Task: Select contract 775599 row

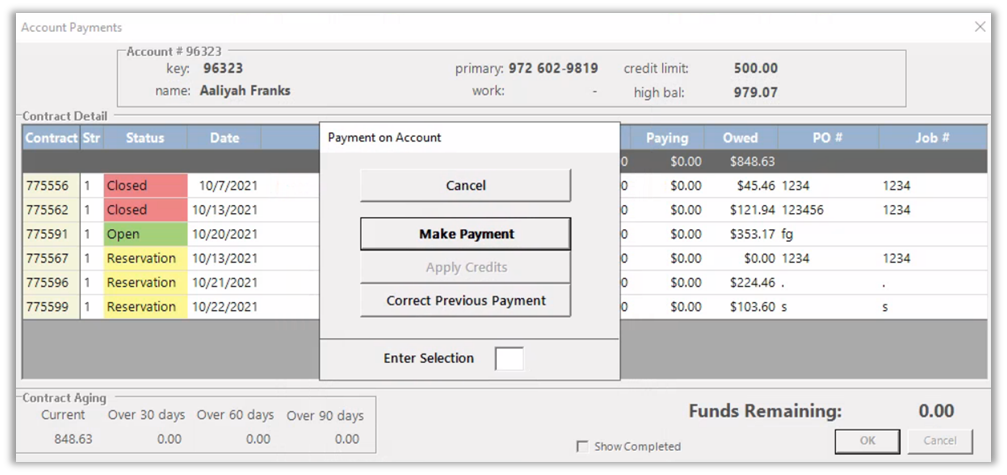Action: pos(48,307)
